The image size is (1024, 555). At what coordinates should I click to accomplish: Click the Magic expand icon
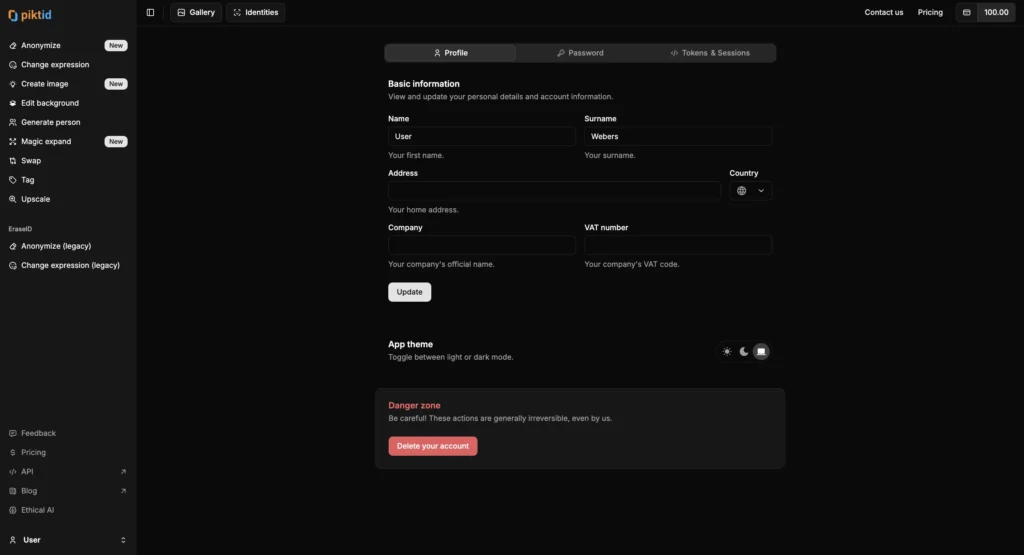[x=12, y=141]
